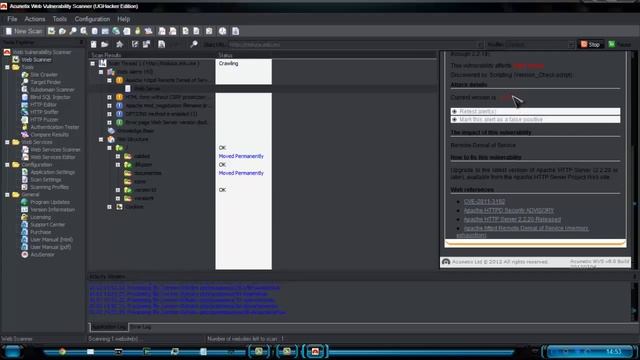Click the clock scheduler icon in main toolbar

[222, 31]
